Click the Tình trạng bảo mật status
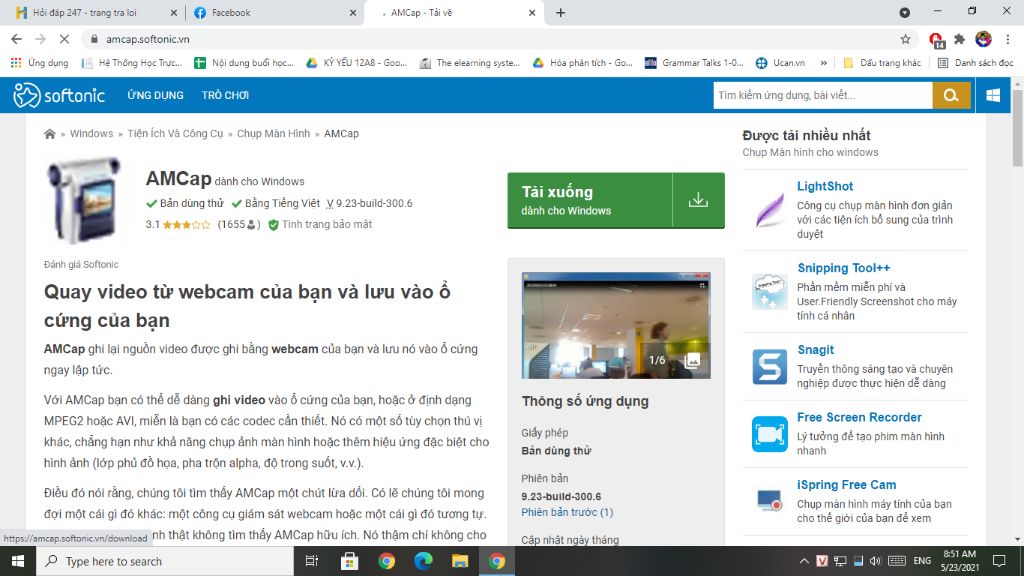This screenshot has height=576, width=1024. [320, 224]
